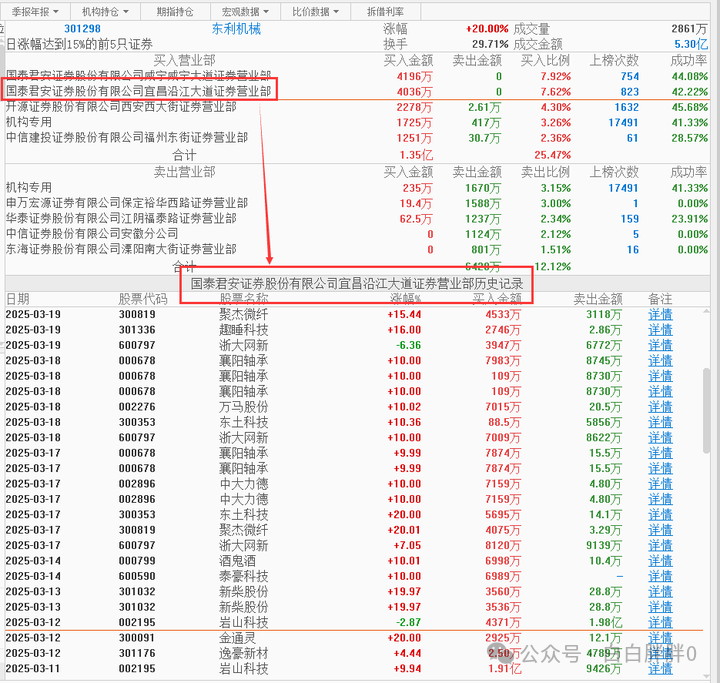The image size is (720, 683).
Task: Open 详情 for 2025-03-18 浙大网新
Action: point(660,438)
